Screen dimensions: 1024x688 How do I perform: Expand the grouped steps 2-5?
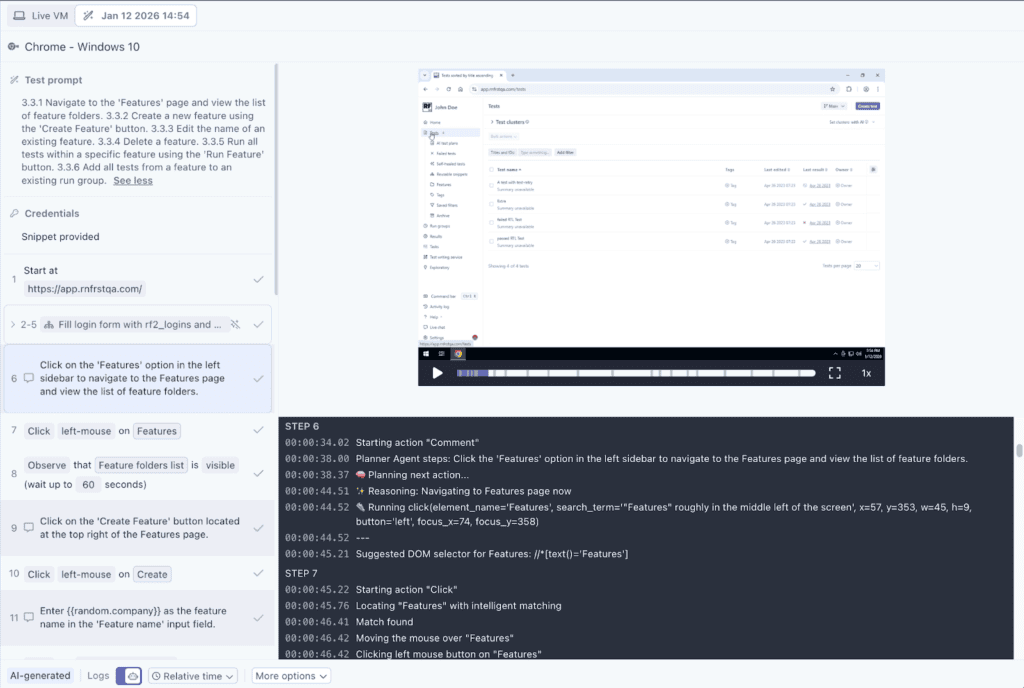[12, 325]
